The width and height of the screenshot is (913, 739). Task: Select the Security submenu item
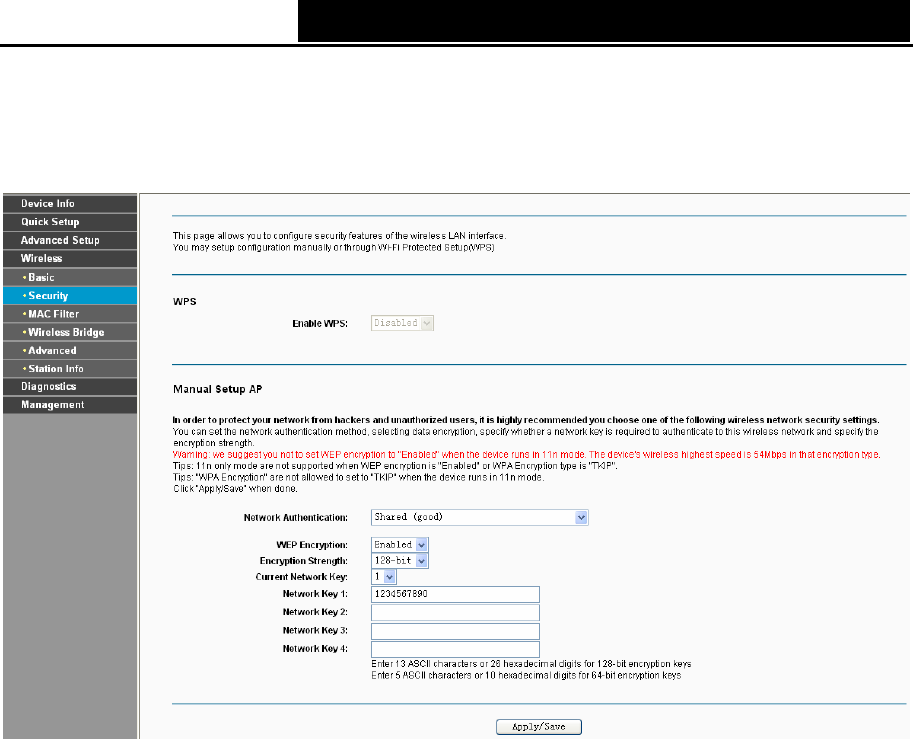pos(70,295)
